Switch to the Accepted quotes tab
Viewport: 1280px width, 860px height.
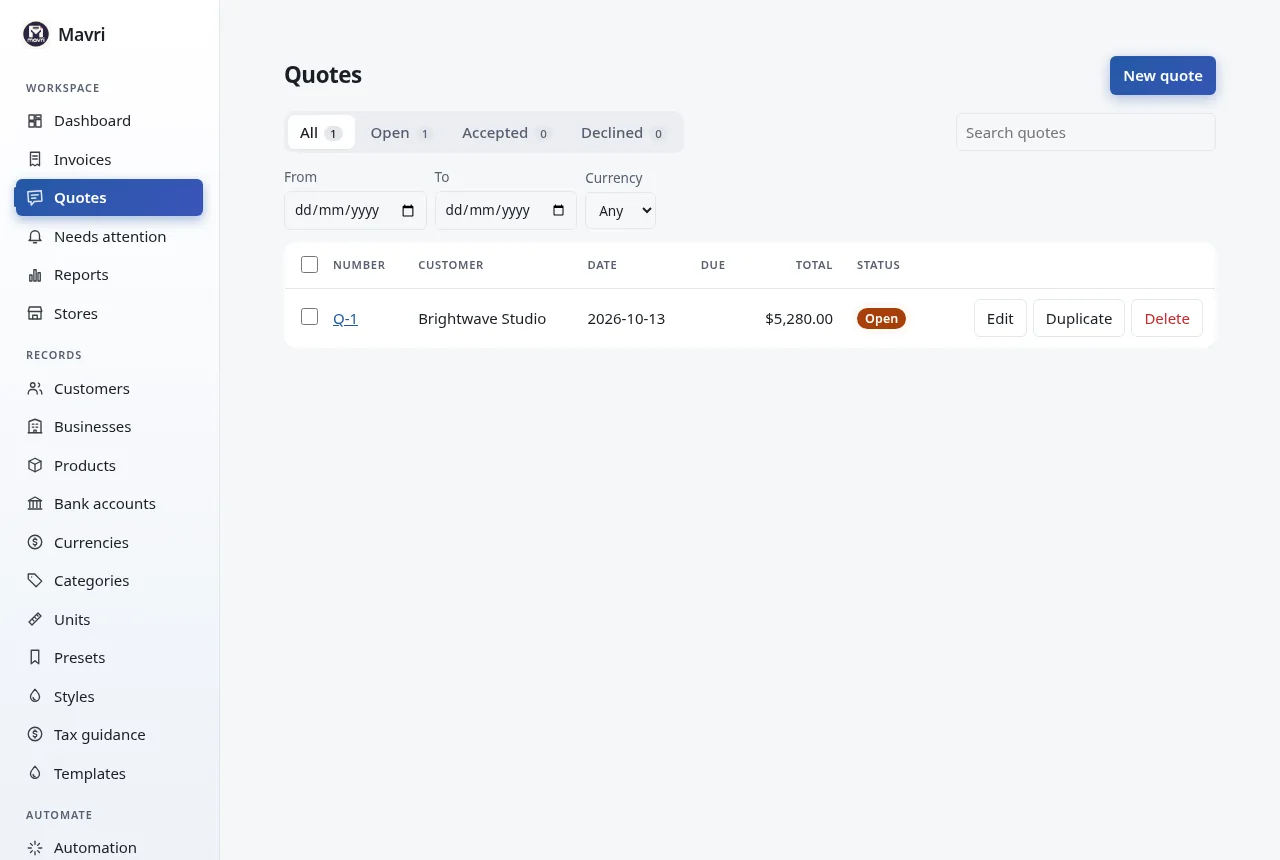coord(505,132)
